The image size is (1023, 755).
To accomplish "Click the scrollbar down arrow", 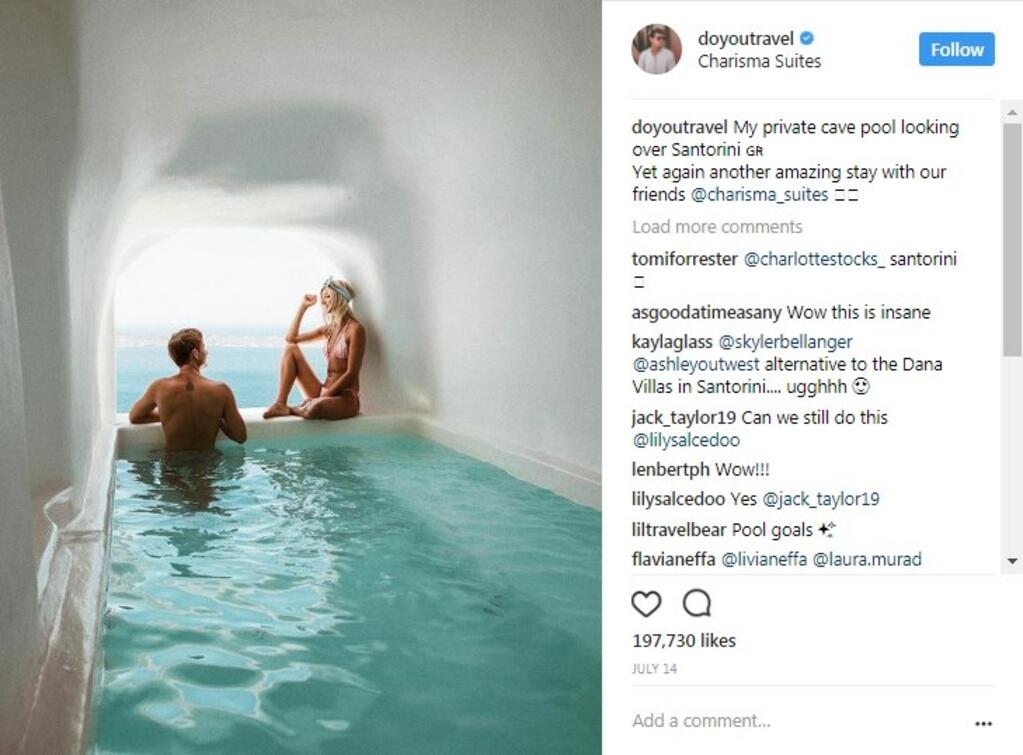I will tap(1012, 561).
